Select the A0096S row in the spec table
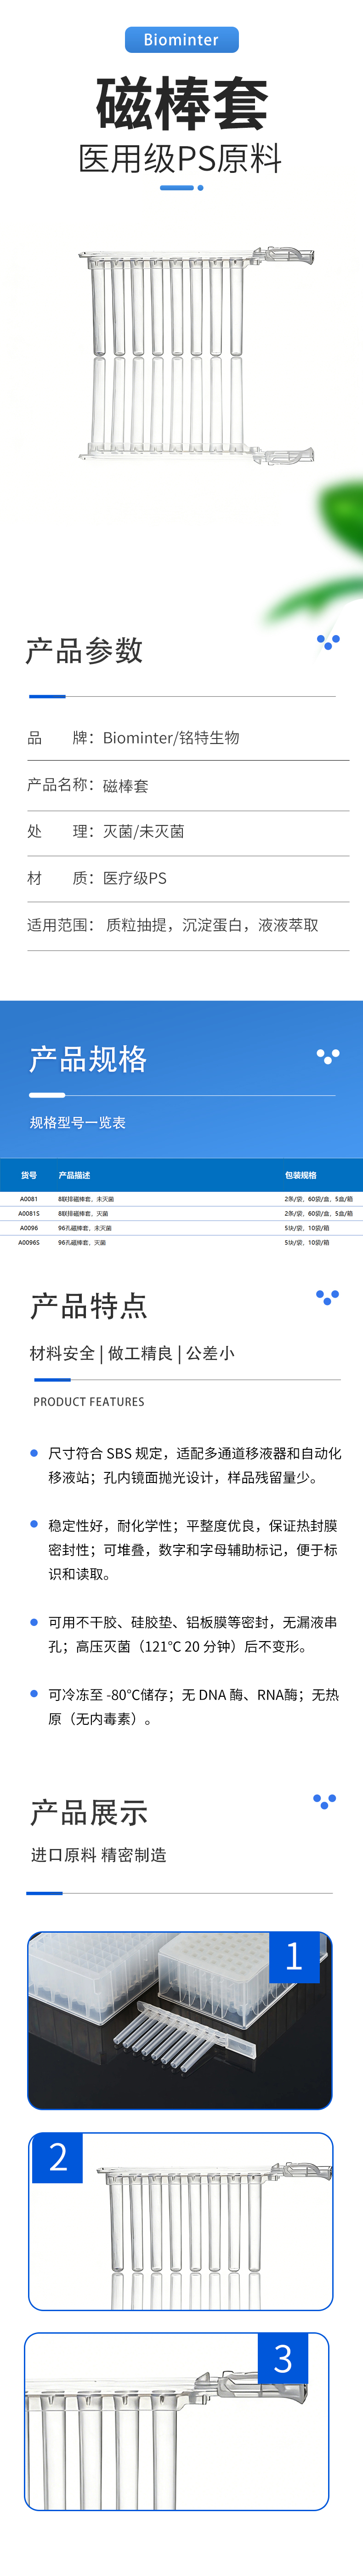The width and height of the screenshot is (363, 2576). (x=181, y=1242)
